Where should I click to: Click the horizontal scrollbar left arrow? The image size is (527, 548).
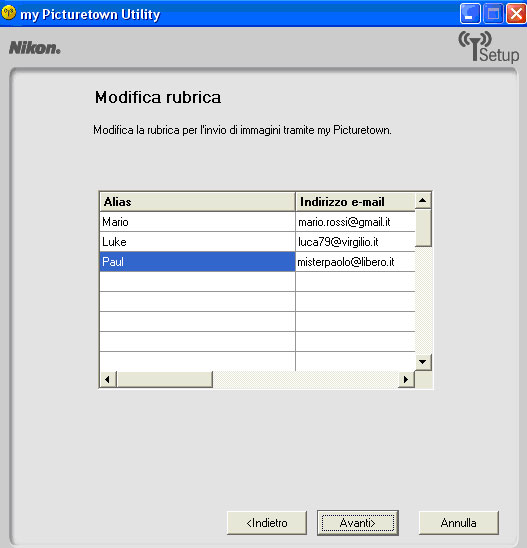(x=108, y=380)
